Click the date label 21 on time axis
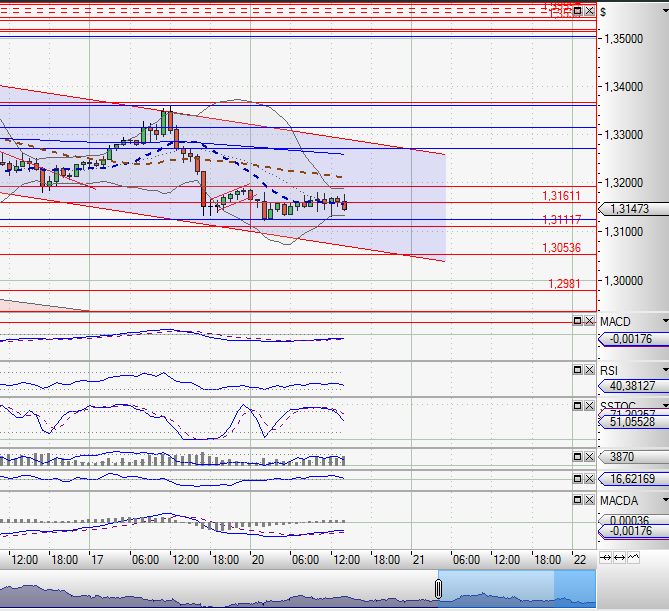 [419, 559]
